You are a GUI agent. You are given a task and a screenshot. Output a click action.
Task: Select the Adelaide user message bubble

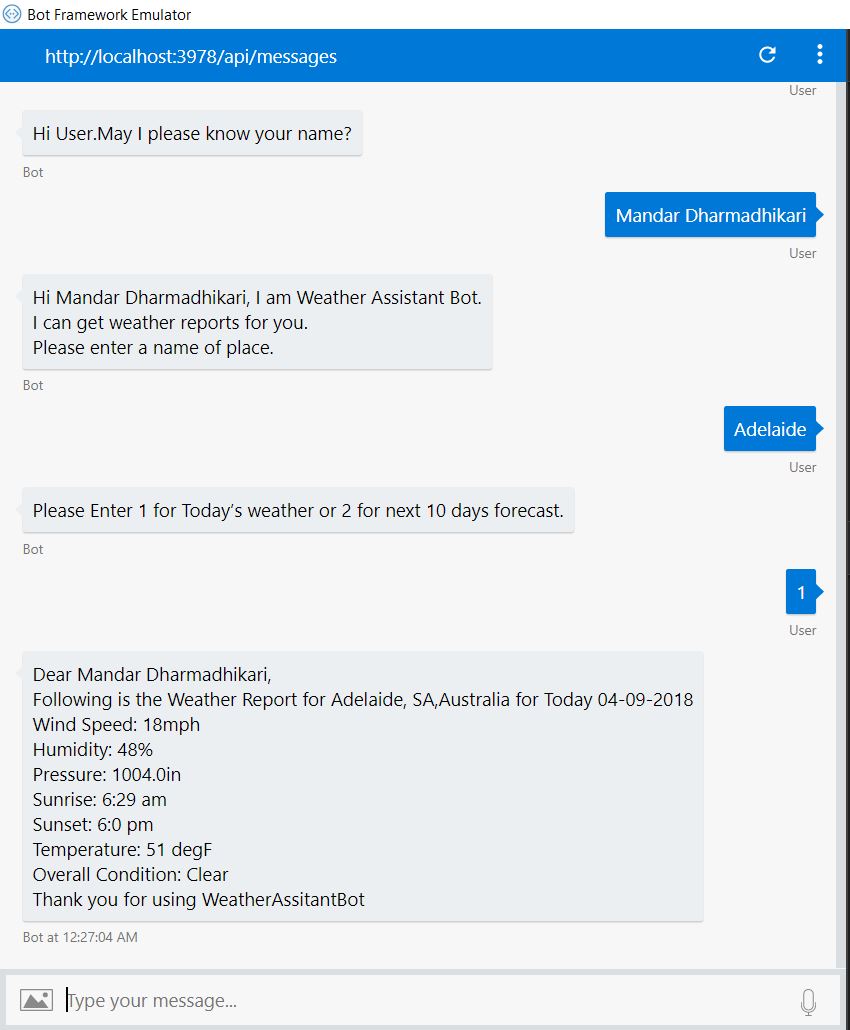click(x=769, y=429)
